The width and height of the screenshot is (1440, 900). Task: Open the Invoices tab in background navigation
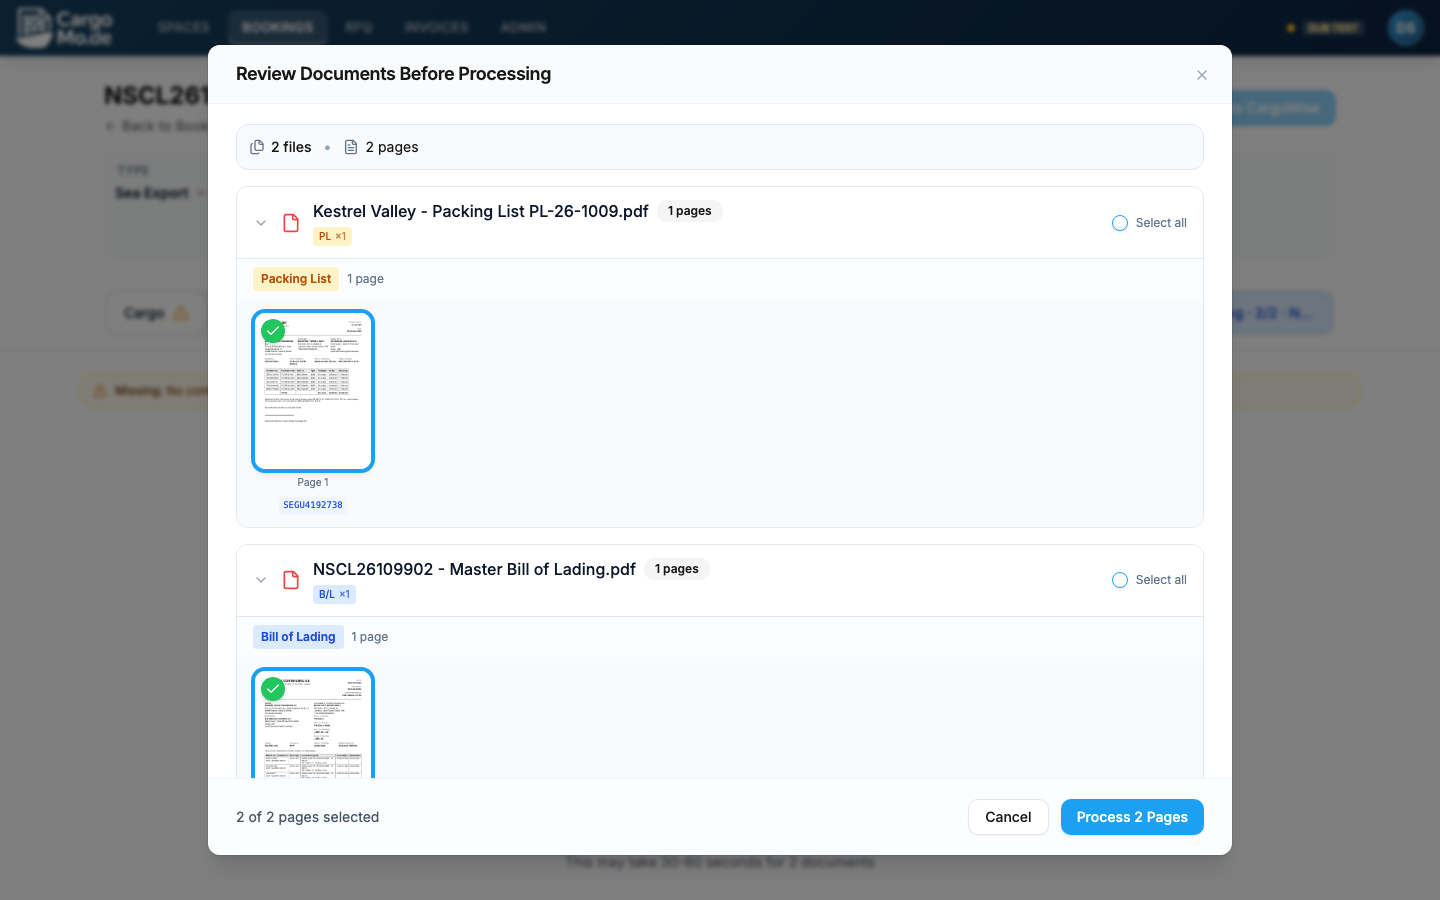click(437, 27)
